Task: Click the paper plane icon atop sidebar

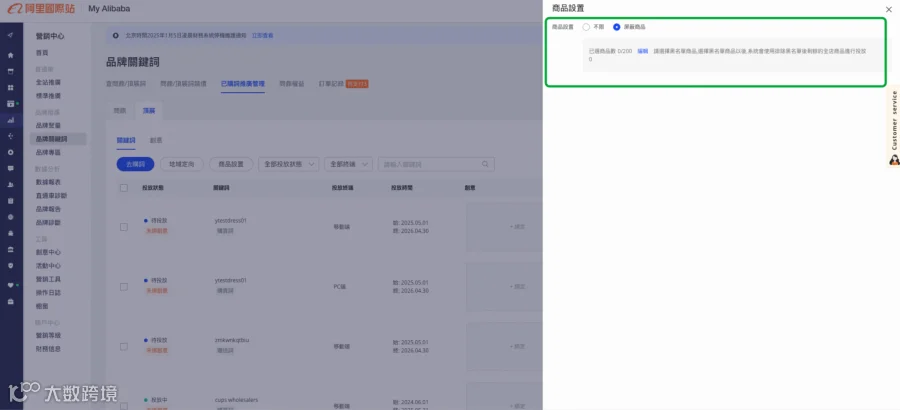Action: coord(10,36)
